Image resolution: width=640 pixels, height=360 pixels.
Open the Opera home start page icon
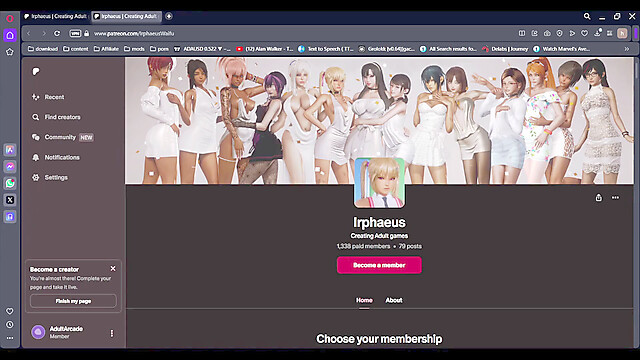[x=10, y=35]
